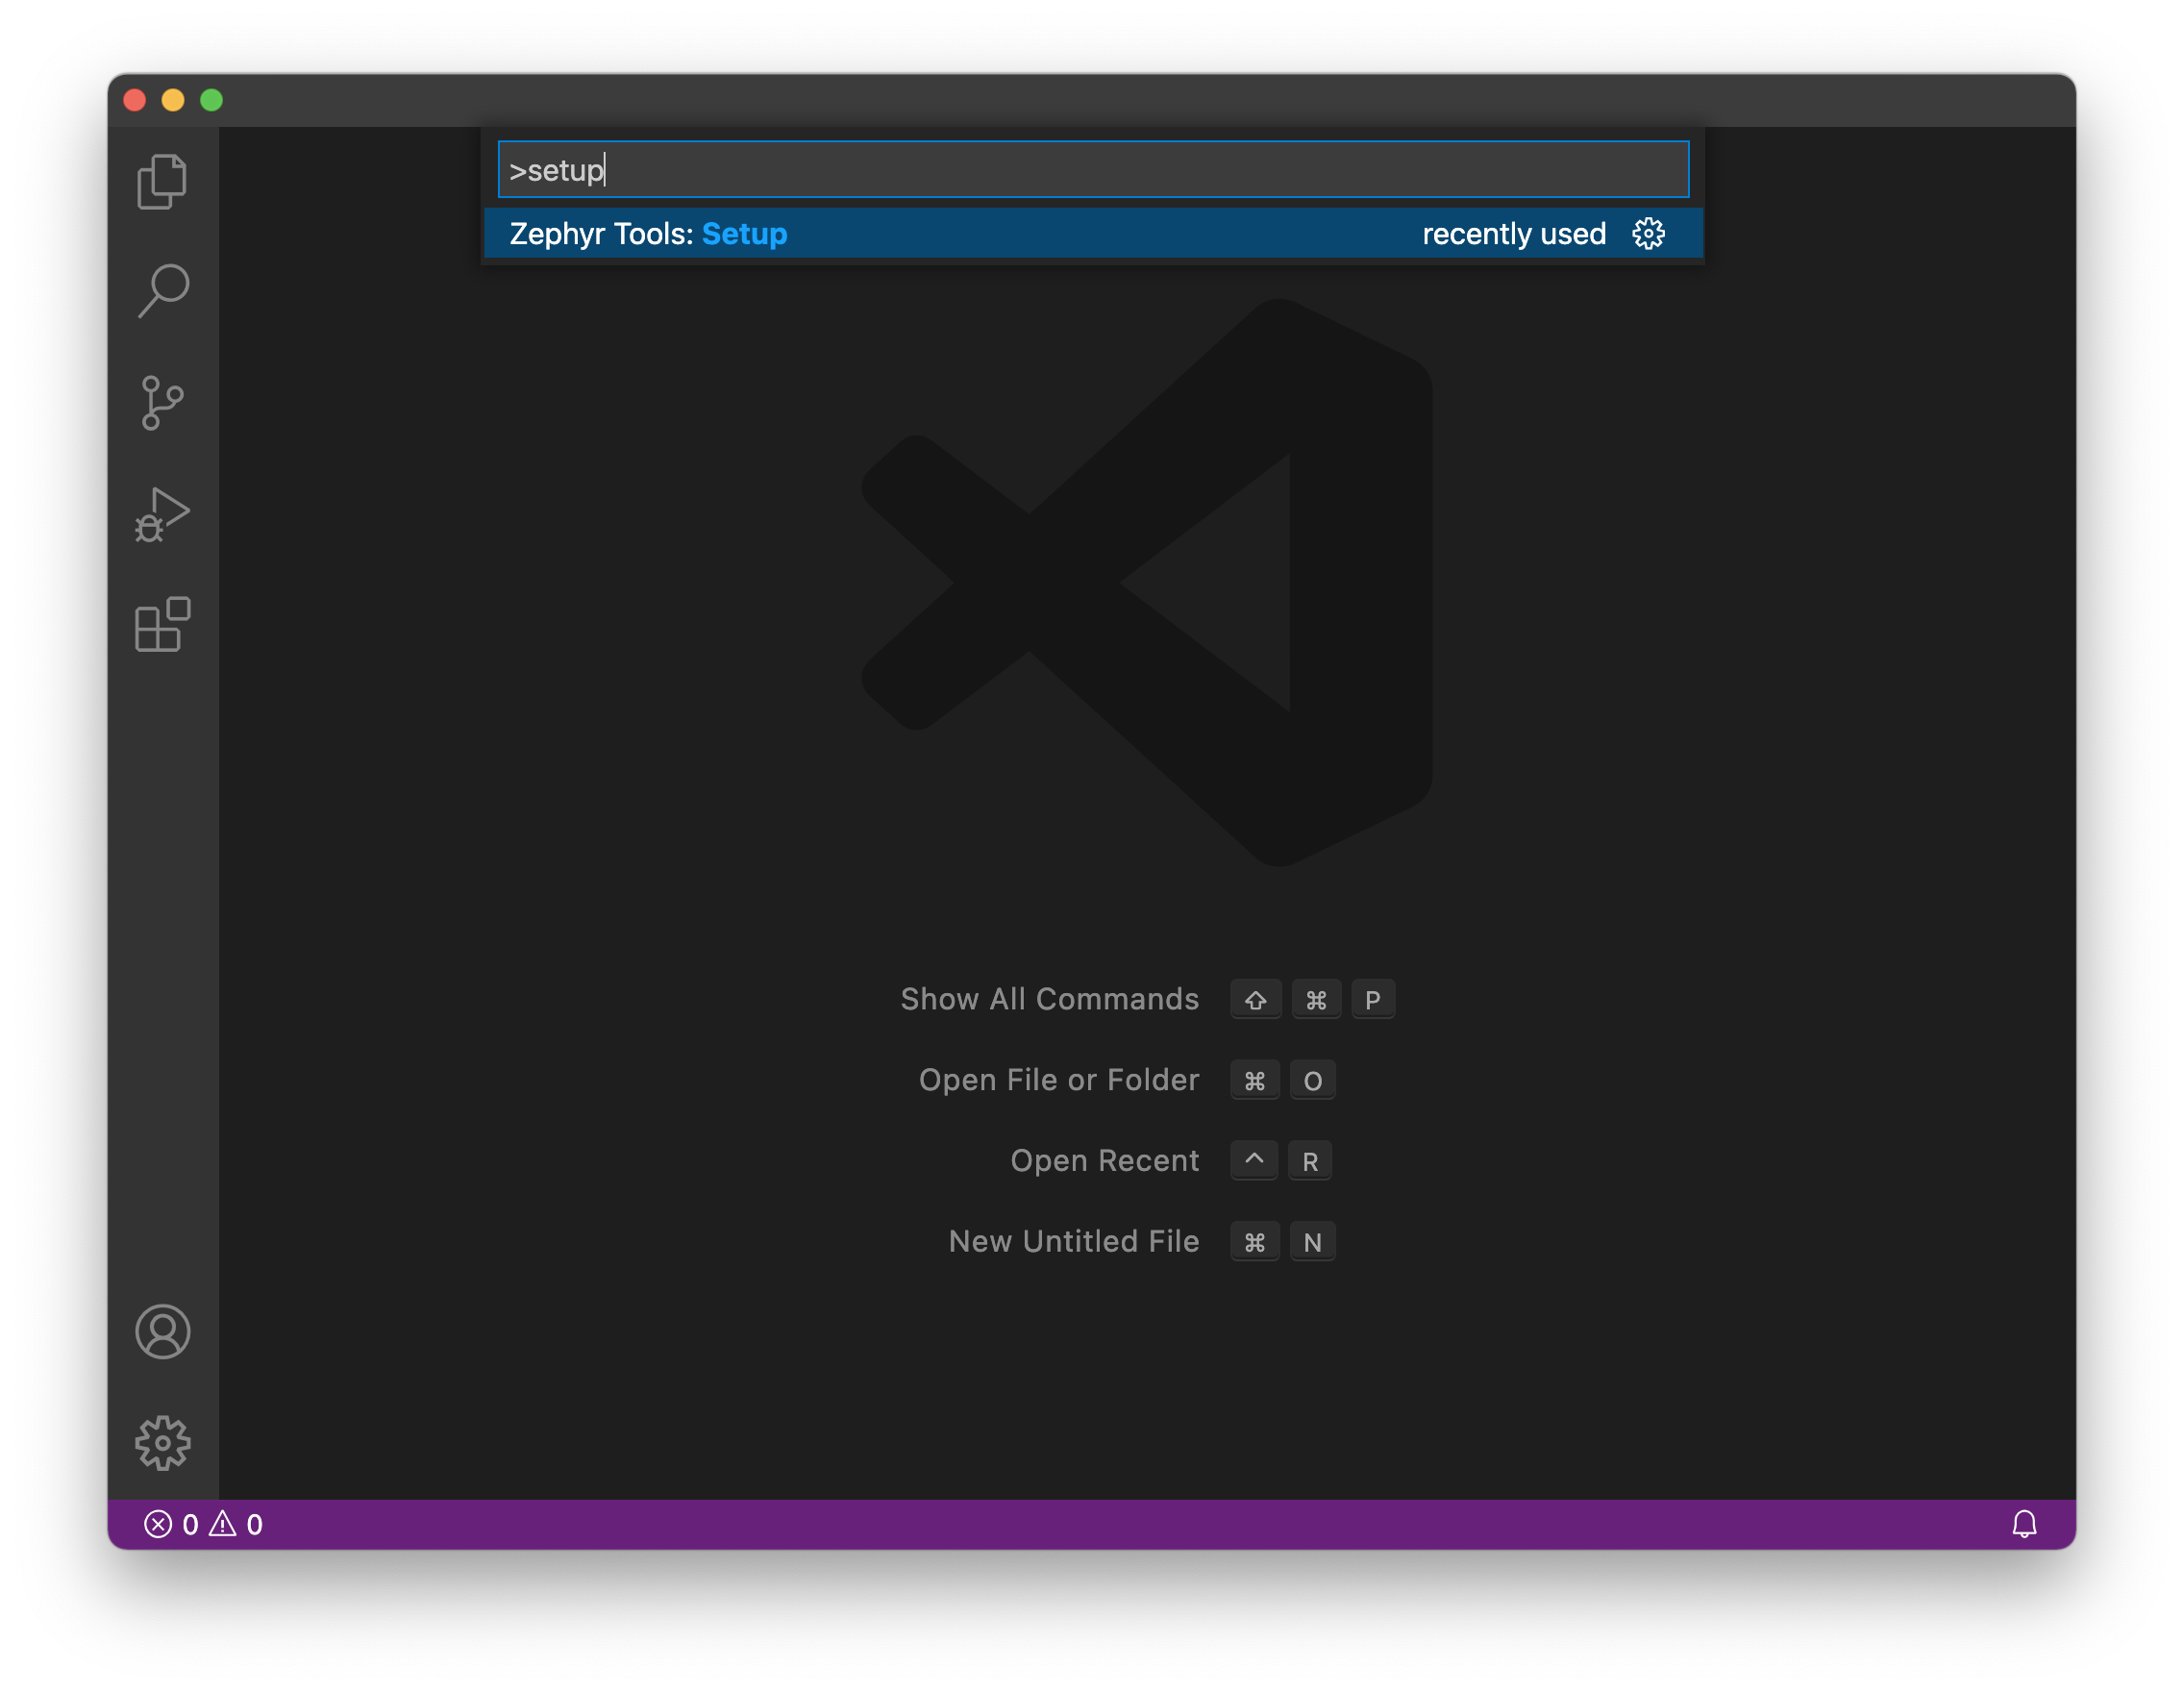Click the Open File or Folder label

coord(1058,1080)
